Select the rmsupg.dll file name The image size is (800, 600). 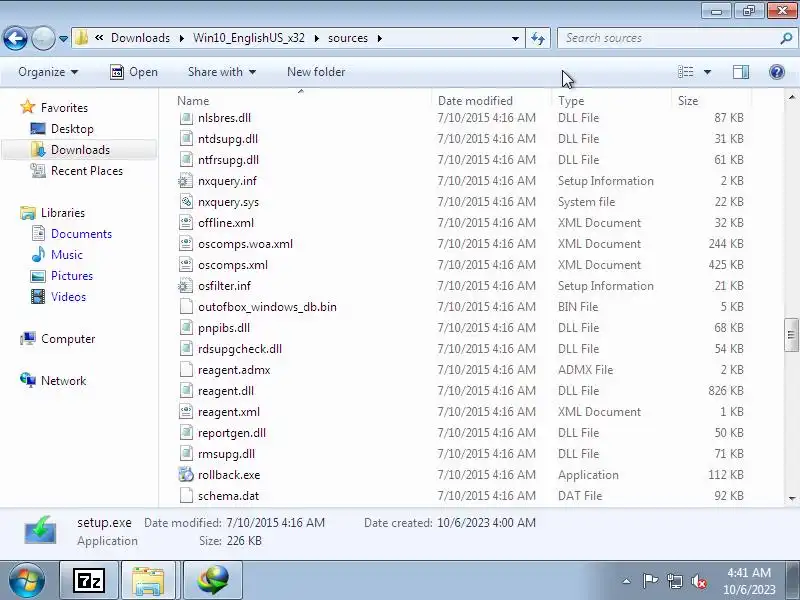pos(226,454)
